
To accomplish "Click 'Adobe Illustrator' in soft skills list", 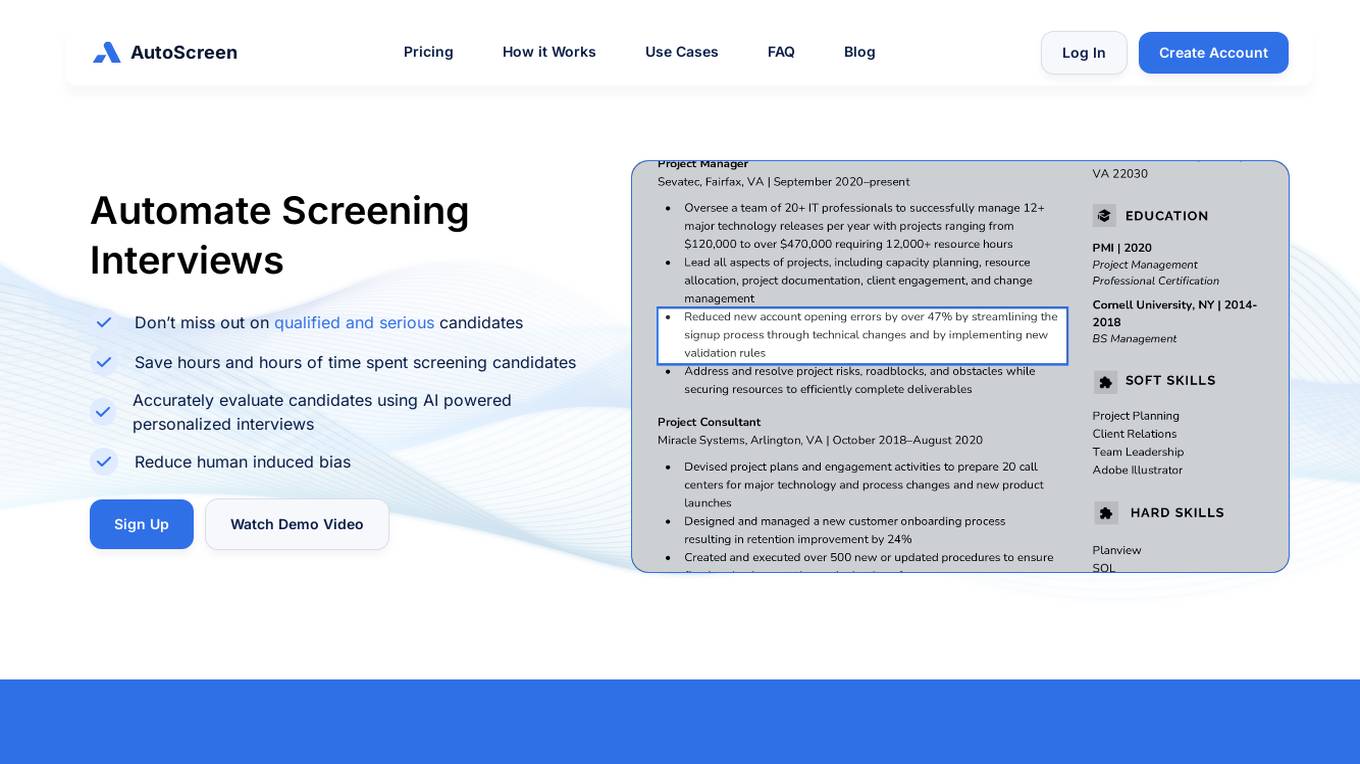I will click(1137, 470).
